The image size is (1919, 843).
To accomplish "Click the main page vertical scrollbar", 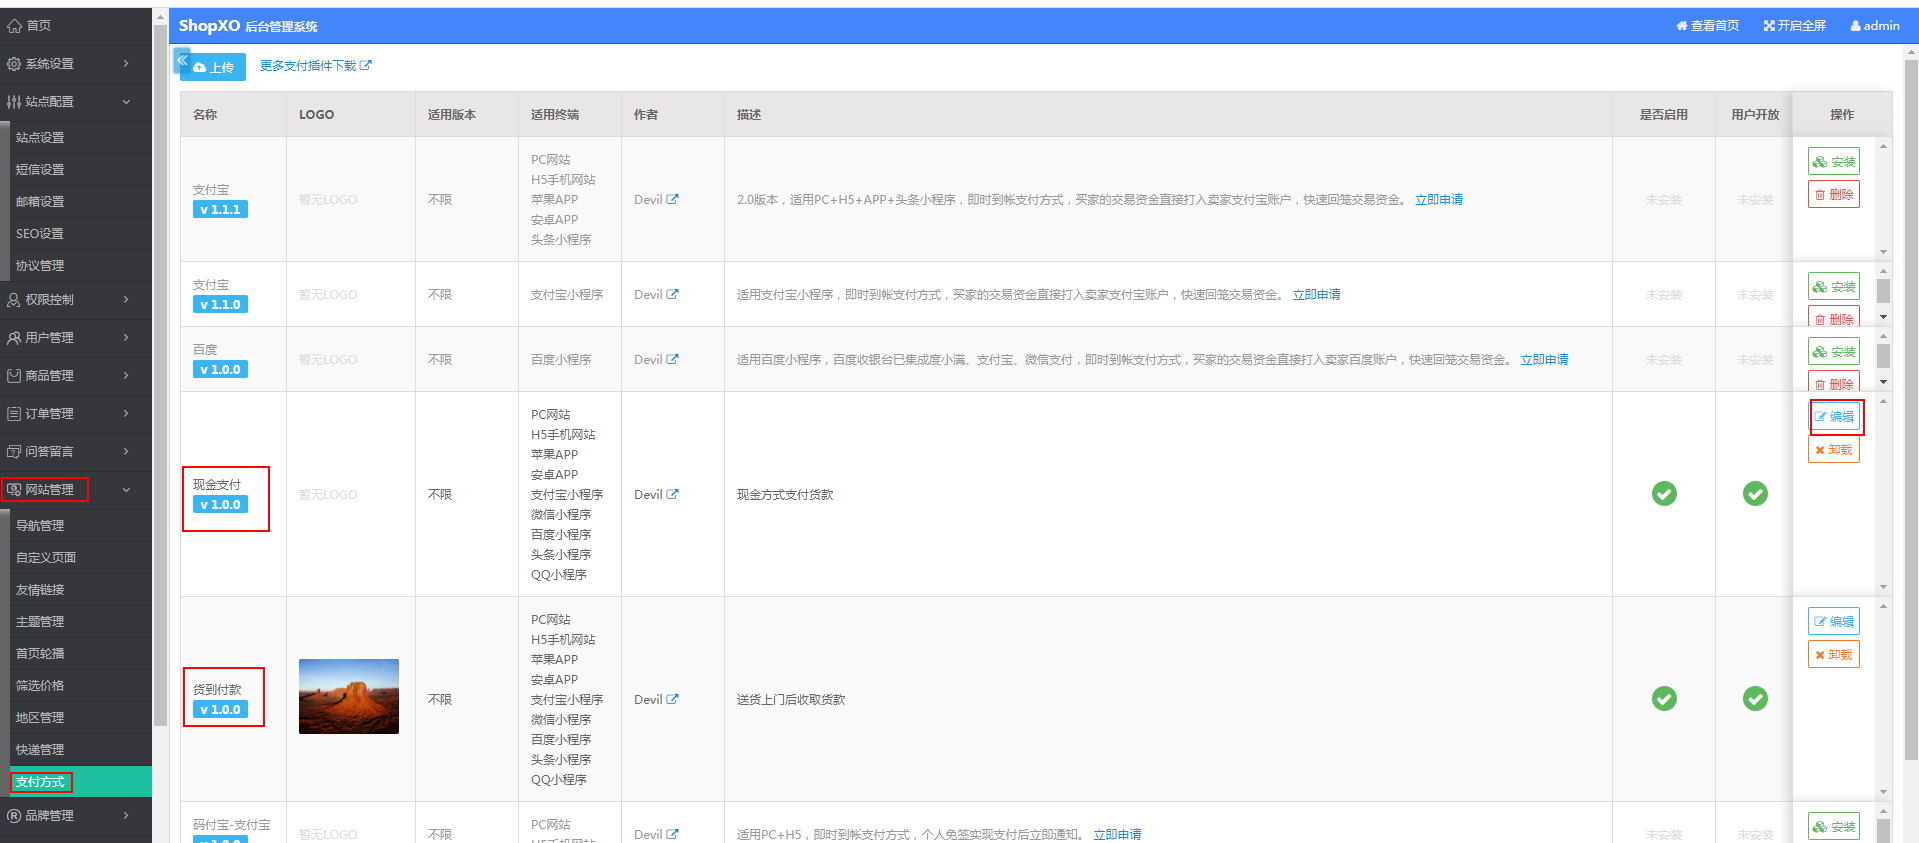I will (1911, 410).
